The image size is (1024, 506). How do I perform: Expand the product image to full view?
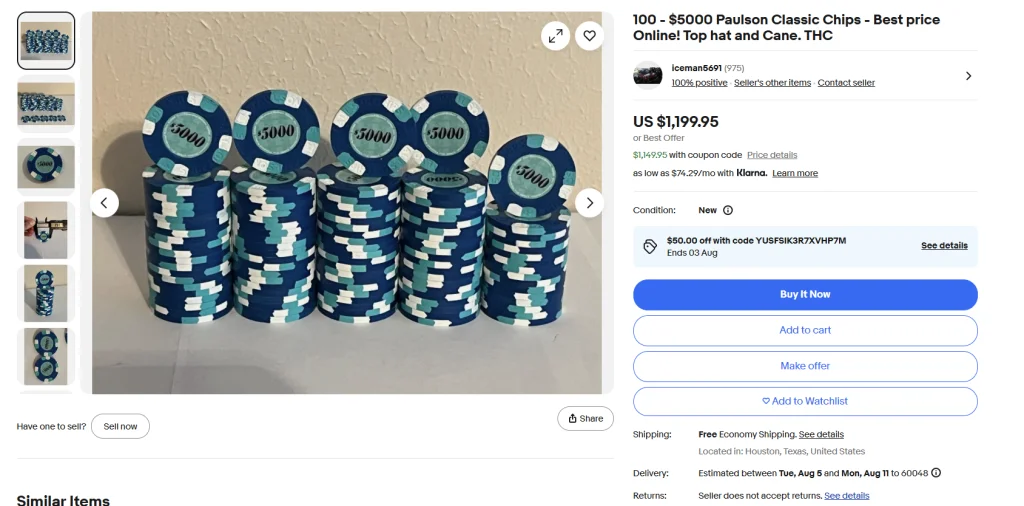coord(555,36)
